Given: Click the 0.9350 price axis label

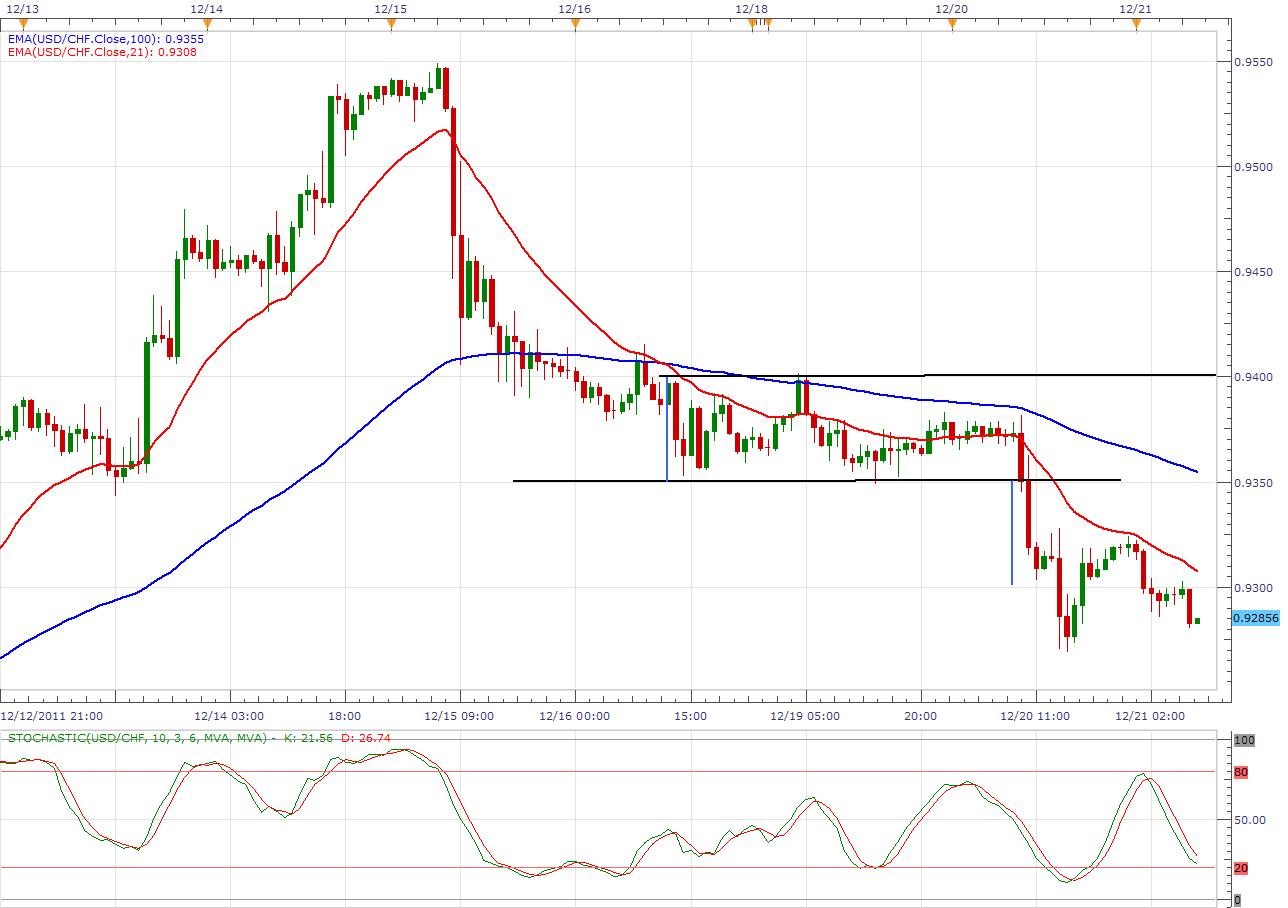Looking at the screenshot, I should coord(1253,483).
